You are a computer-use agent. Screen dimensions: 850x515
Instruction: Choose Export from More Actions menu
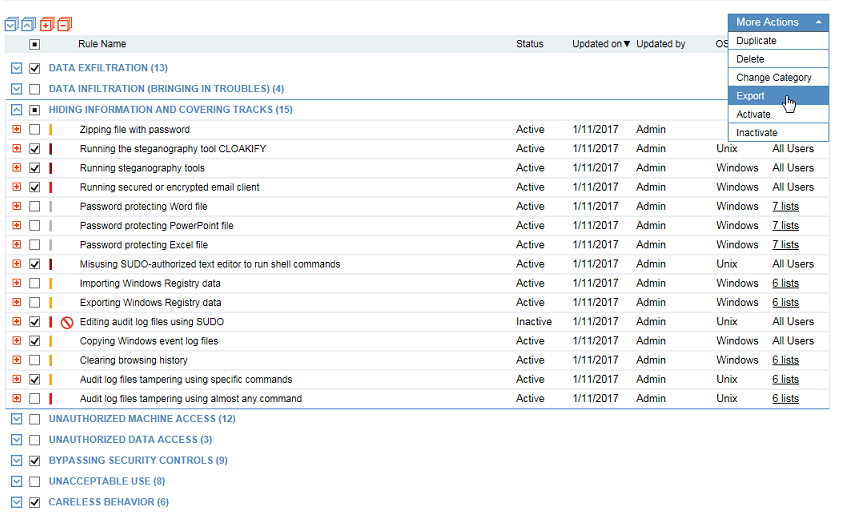(x=751, y=96)
